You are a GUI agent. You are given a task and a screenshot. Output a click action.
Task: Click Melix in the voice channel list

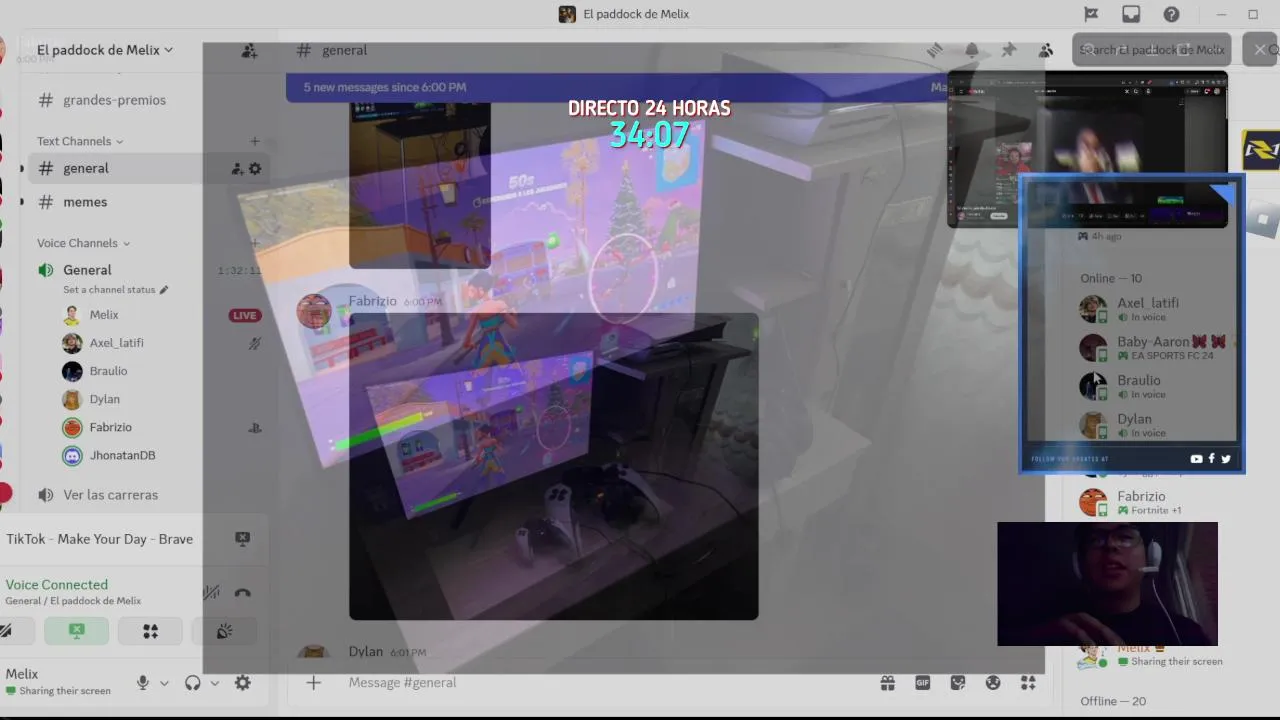coord(104,315)
